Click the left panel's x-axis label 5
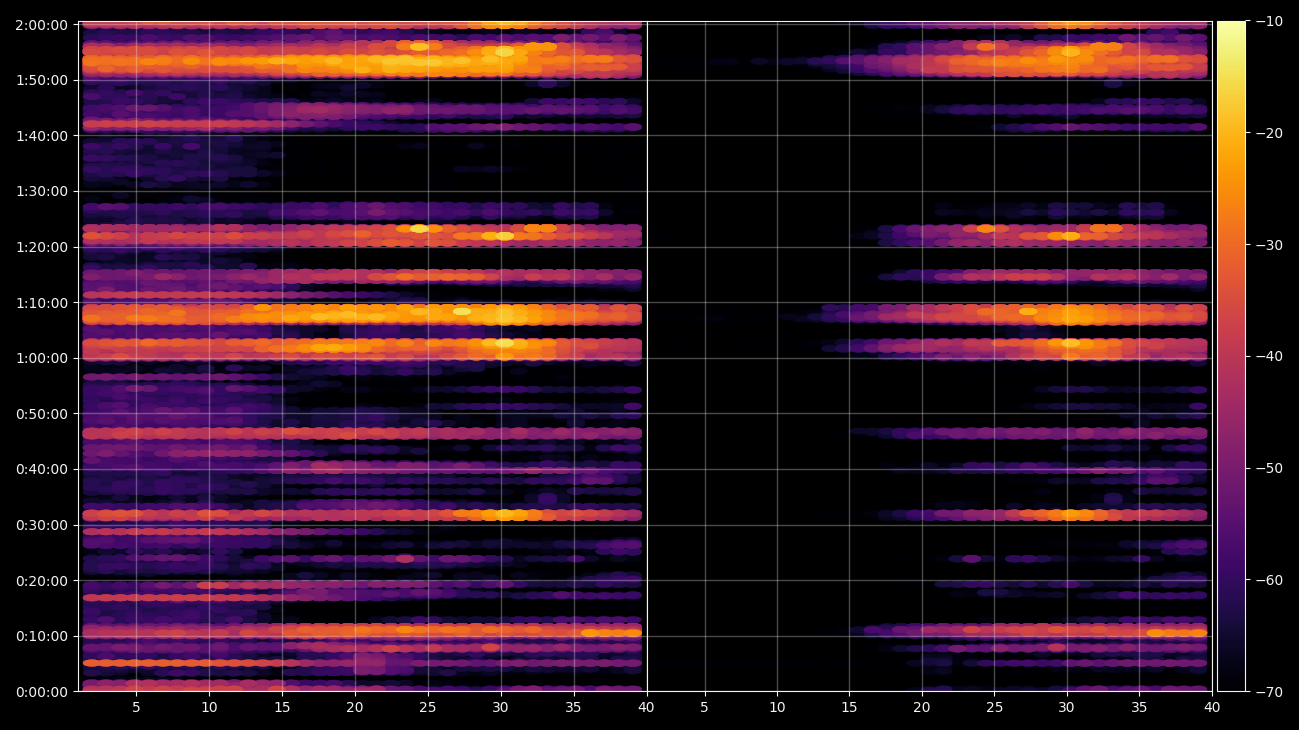1299x730 pixels. tap(136, 708)
